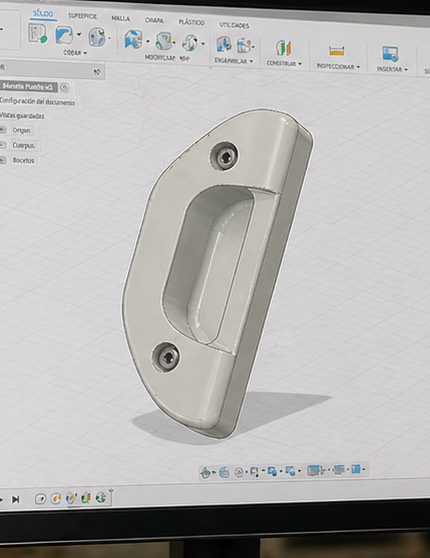Select the first Ensamblar tool icon
The width and height of the screenshot is (430, 558).
click(224, 44)
